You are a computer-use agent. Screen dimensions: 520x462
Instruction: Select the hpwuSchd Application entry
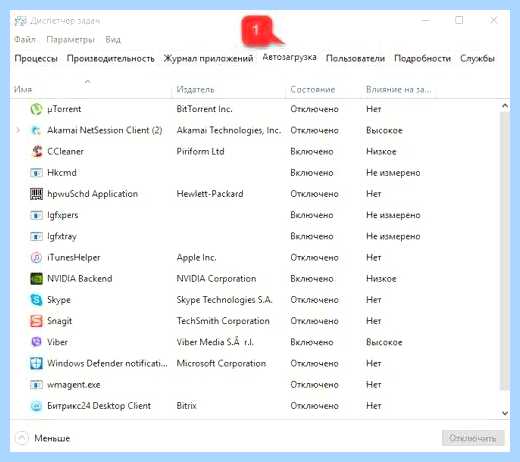[92, 194]
